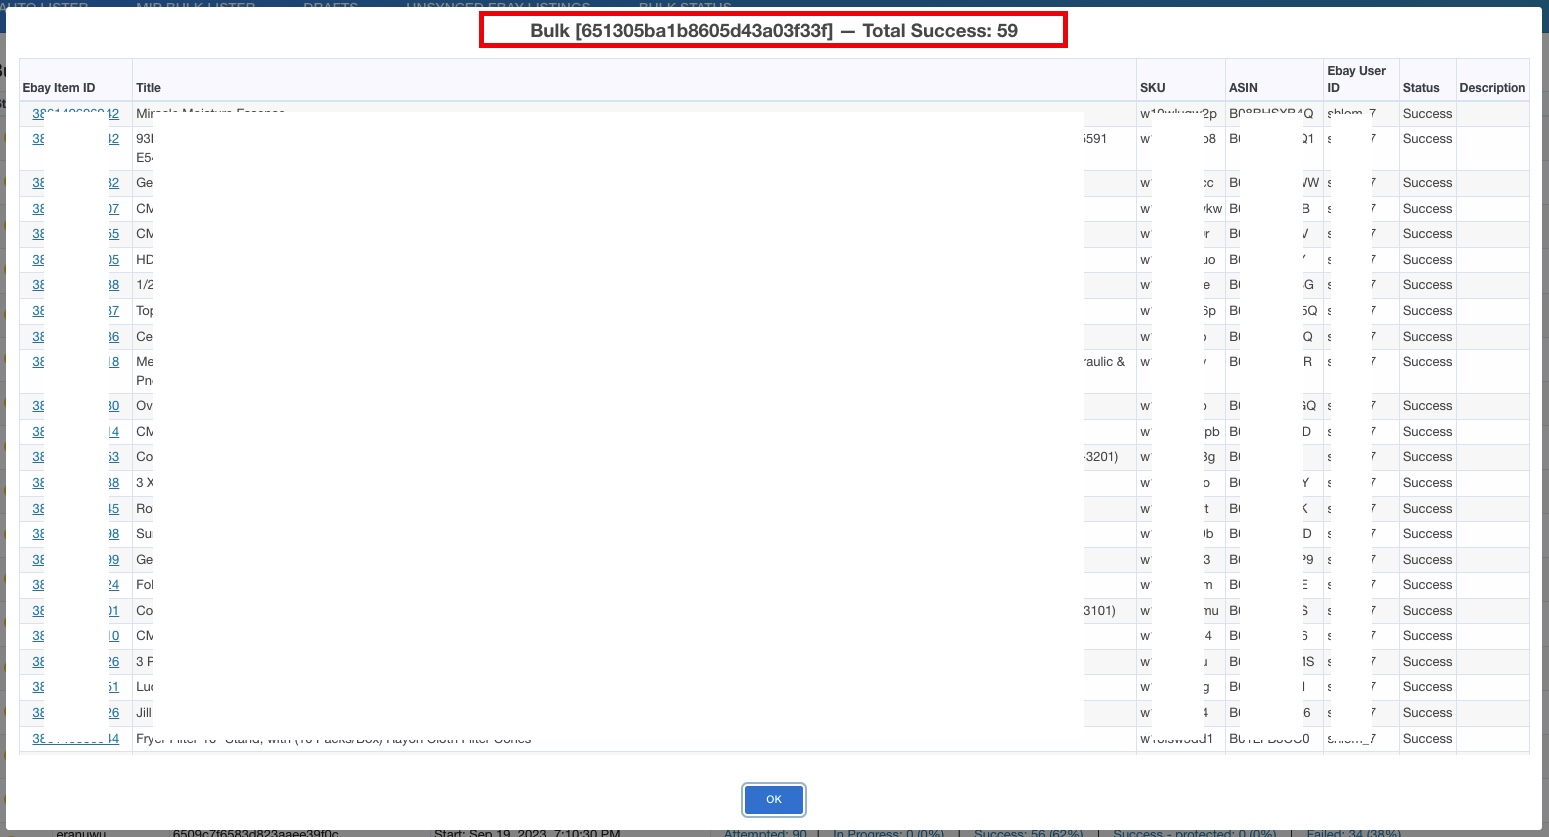Click the Status column header
The height and width of the screenshot is (837, 1549).
(x=1421, y=88)
